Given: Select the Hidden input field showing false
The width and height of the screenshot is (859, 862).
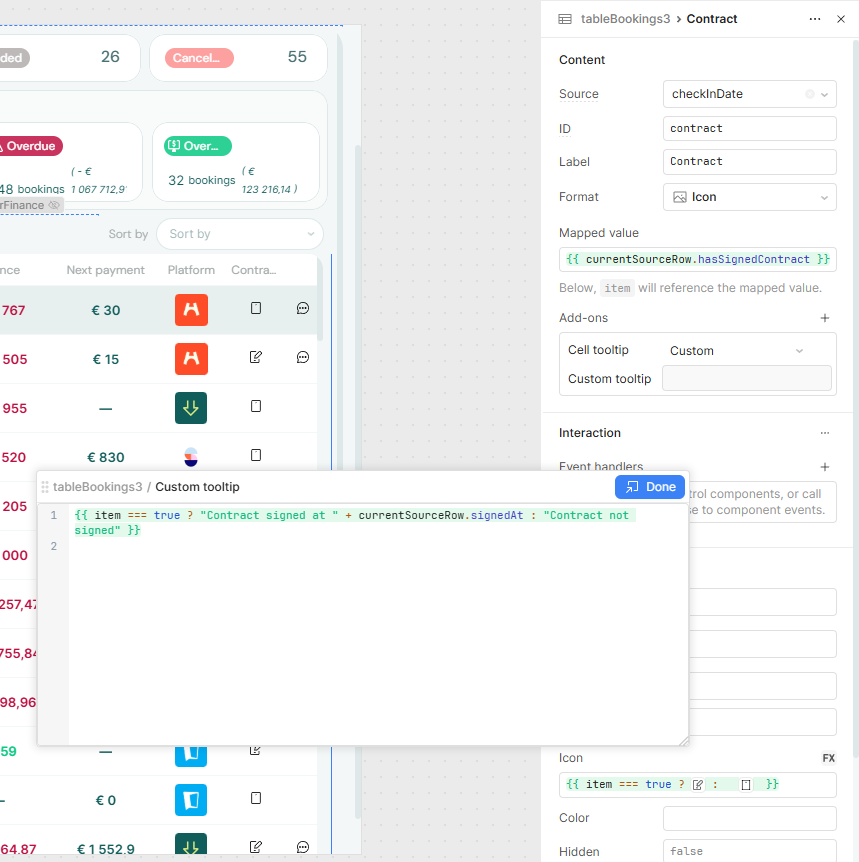Looking at the screenshot, I should pos(749,851).
